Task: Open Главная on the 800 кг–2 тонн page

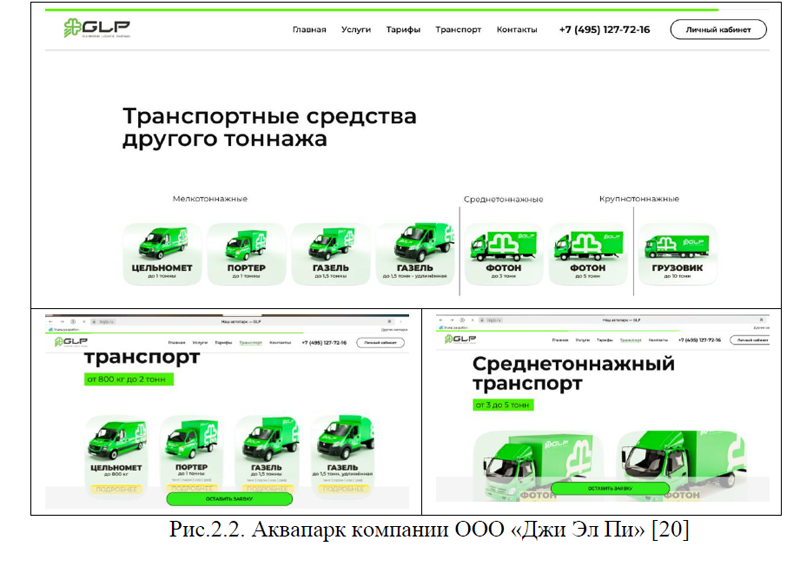Action: pos(177,343)
